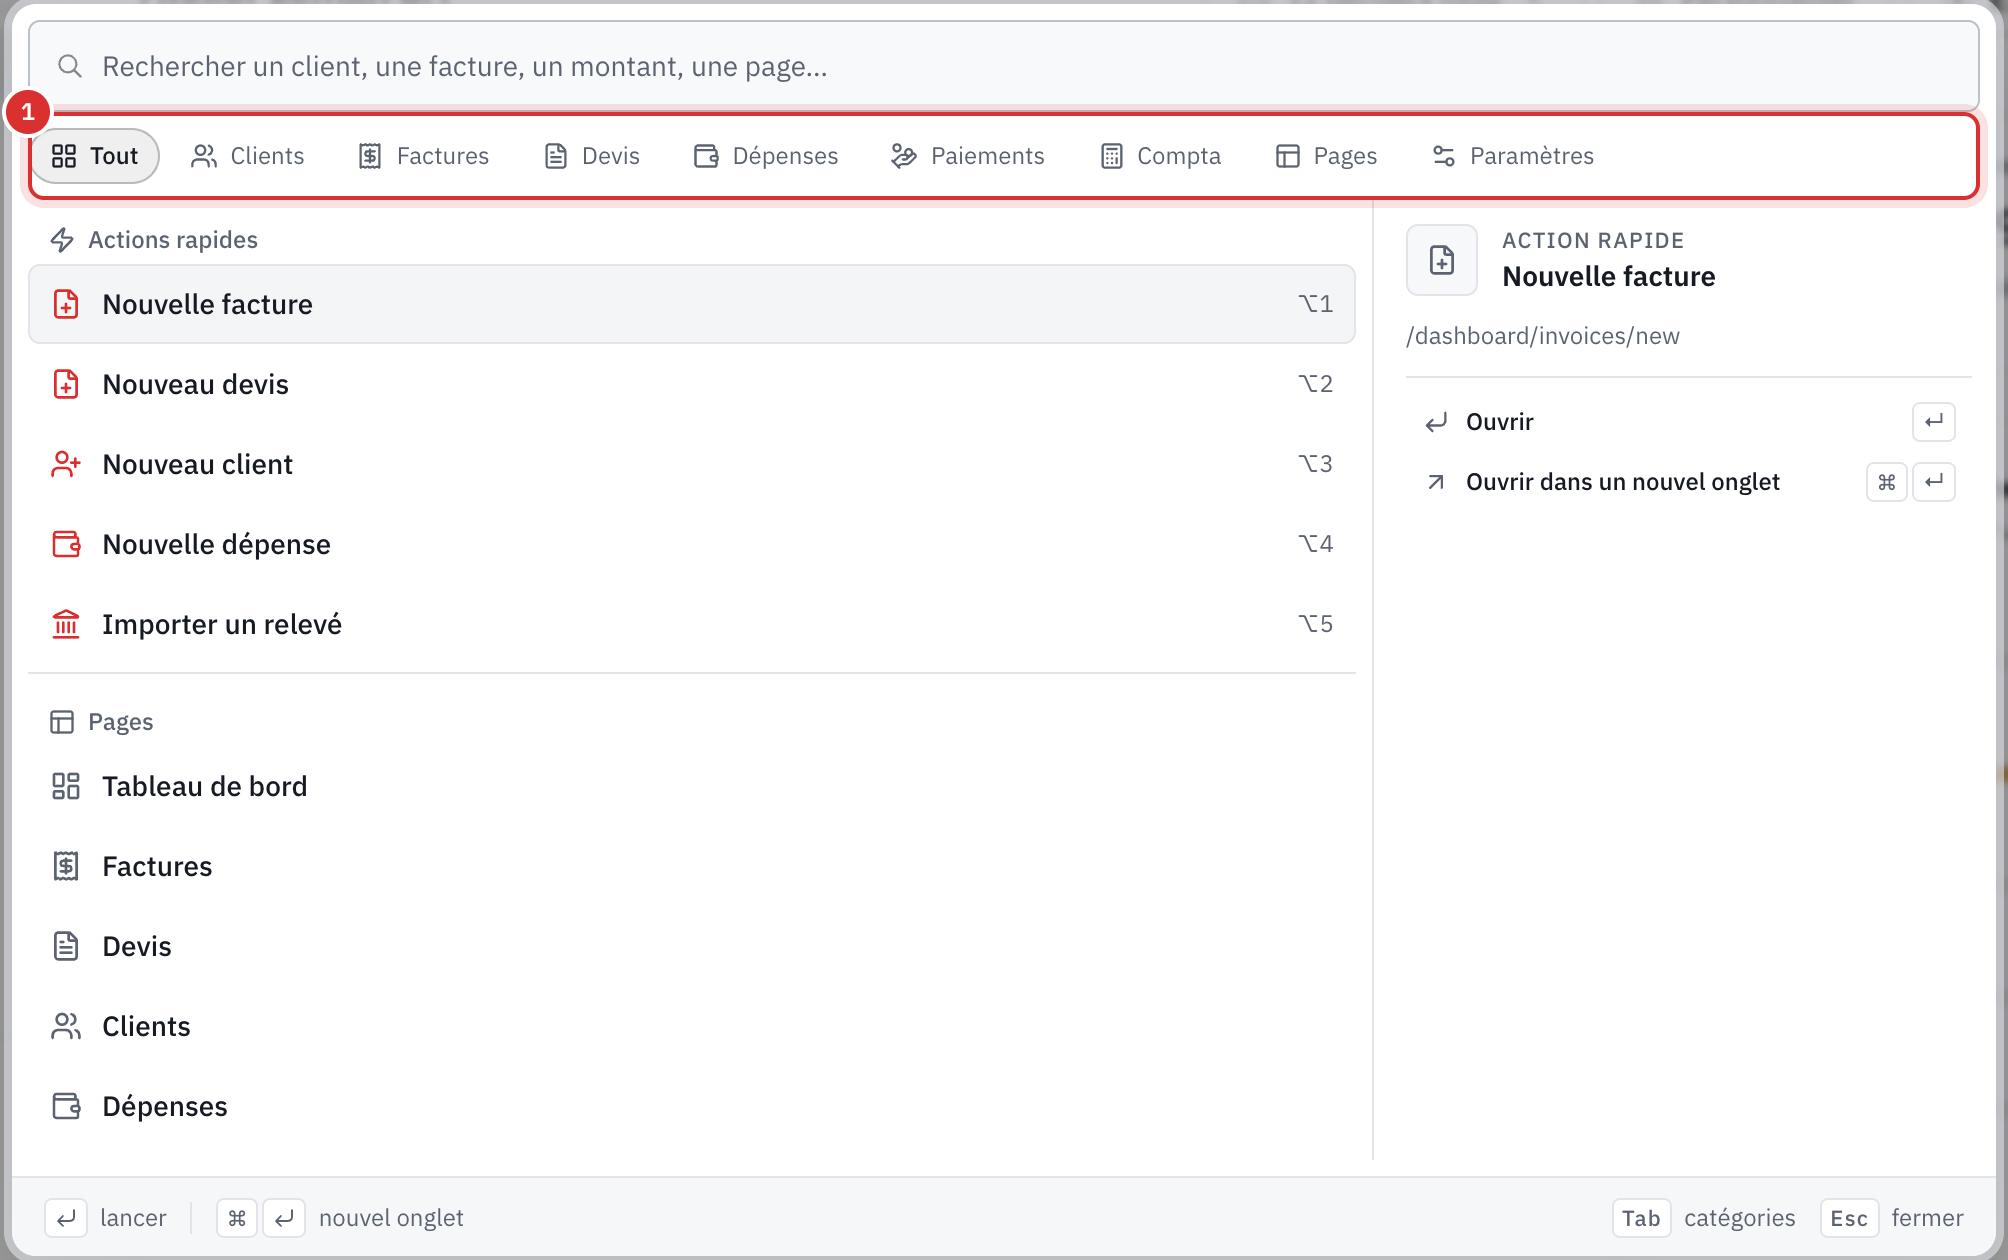This screenshot has height=1260, width=2008.
Task: Click the Dépenses wallet icon in Pages list
Action: pyautogui.click(x=66, y=1106)
